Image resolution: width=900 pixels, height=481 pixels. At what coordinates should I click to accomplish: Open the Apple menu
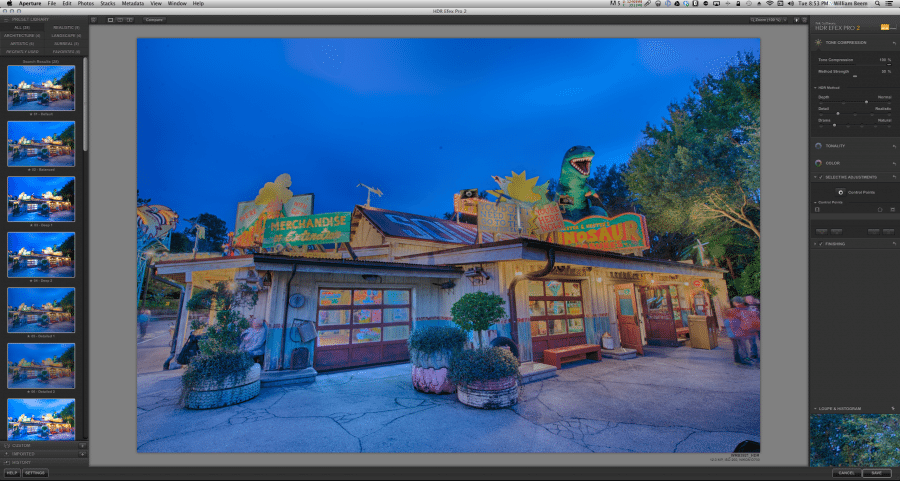(9, 3)
